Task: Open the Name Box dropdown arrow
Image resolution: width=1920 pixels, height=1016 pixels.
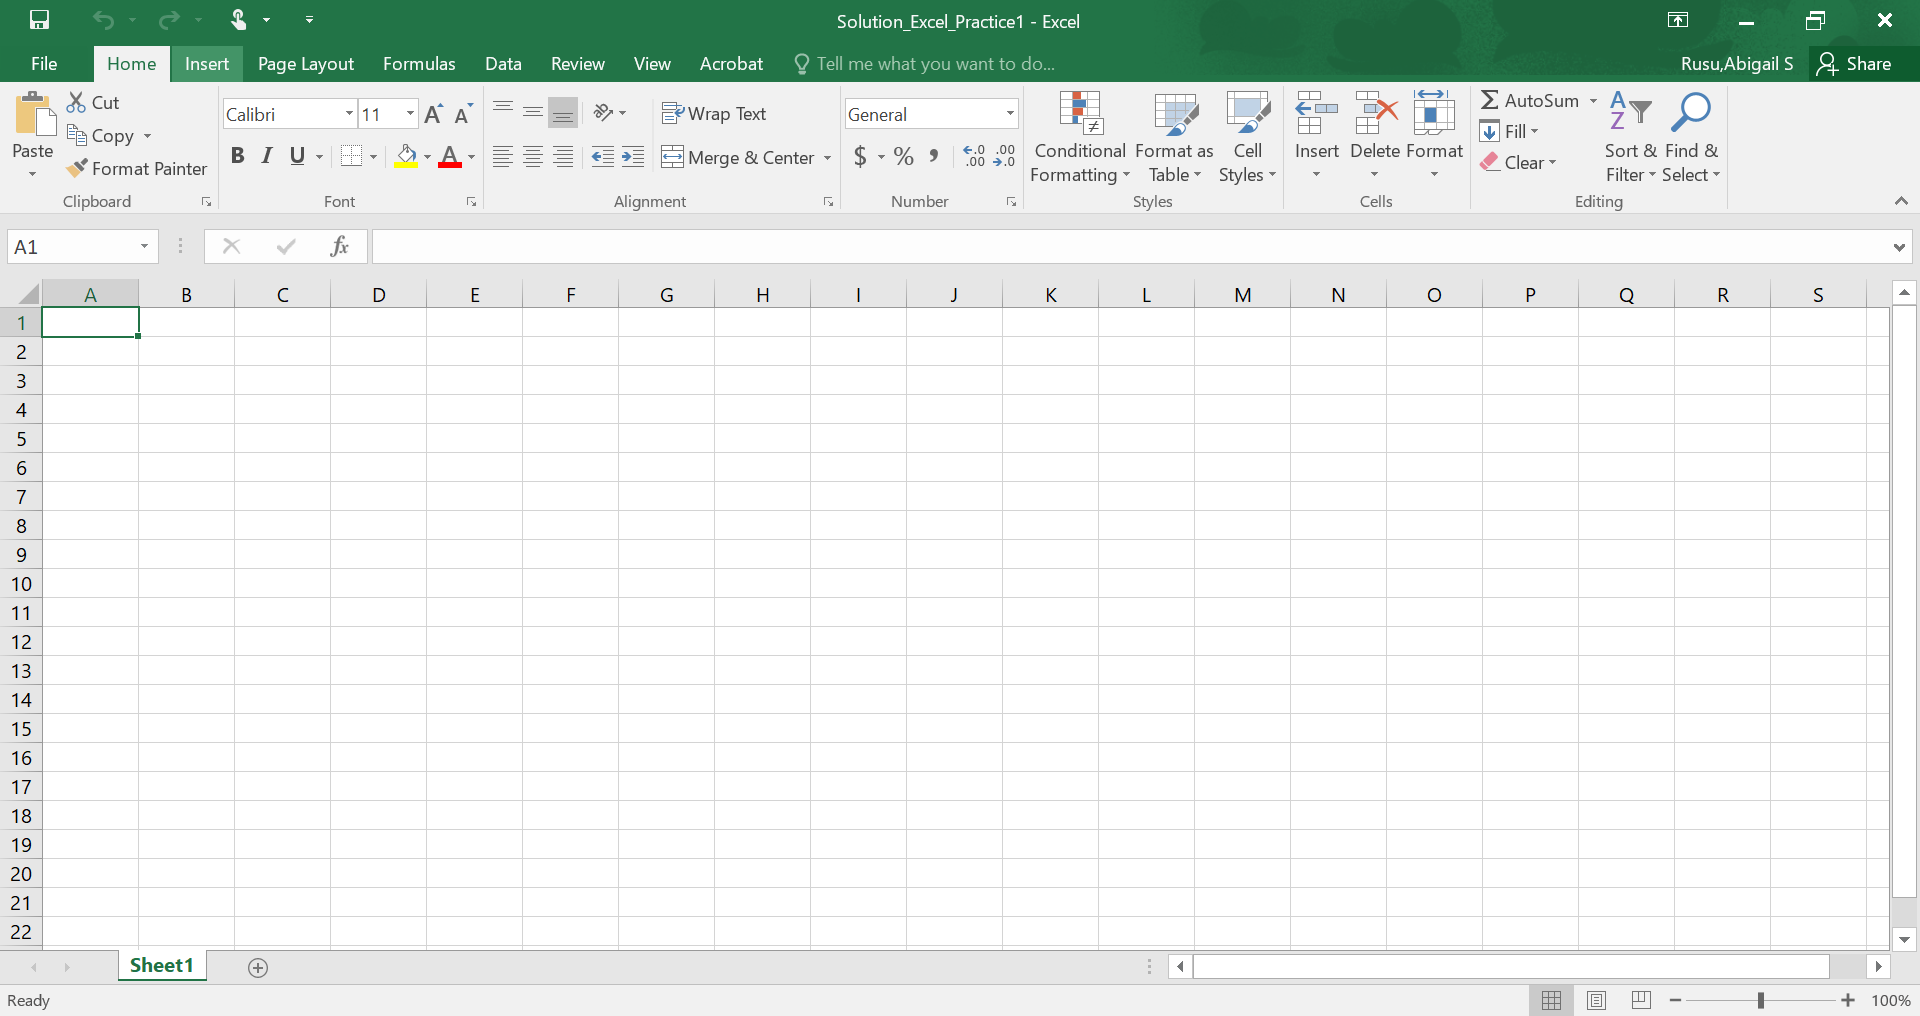Action: coord(144,246)
